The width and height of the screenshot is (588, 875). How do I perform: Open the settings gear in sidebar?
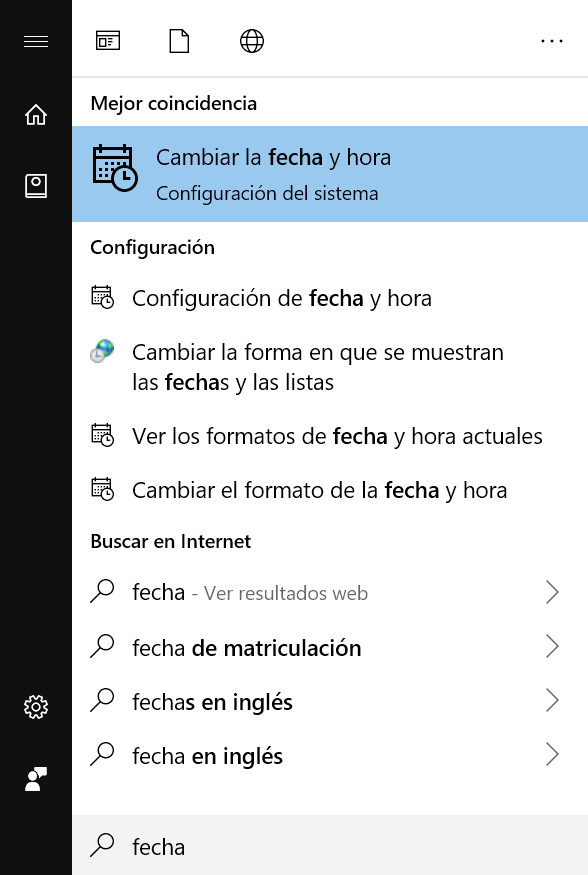[x=36, y=707]
